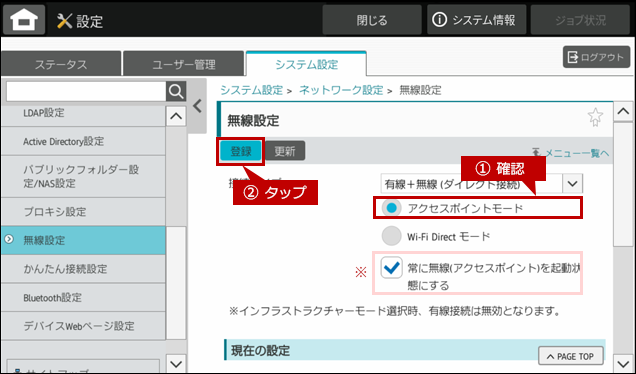636x374 pixels.
Task: Open かんたん接続設定 menu item
Action: tap(83, 269)
